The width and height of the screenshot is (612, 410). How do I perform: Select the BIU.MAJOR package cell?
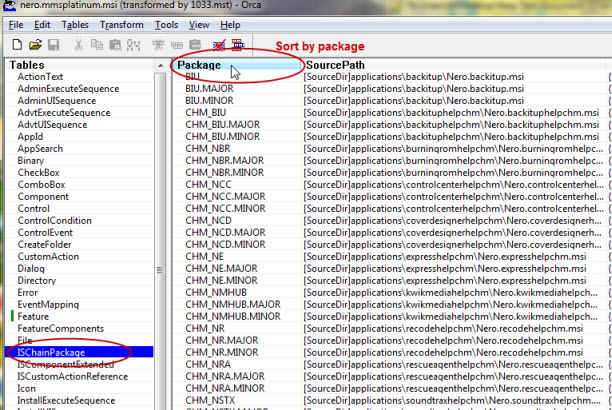(209, 89)
